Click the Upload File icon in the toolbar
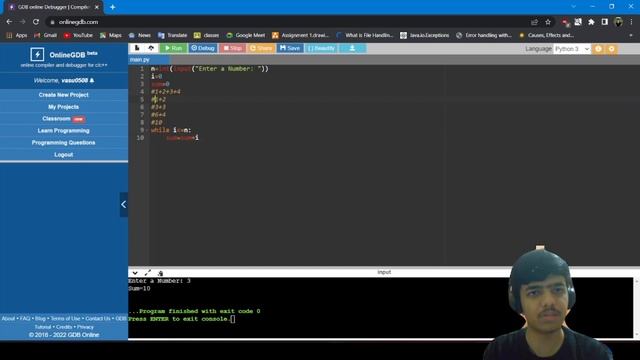 (151, 48)
